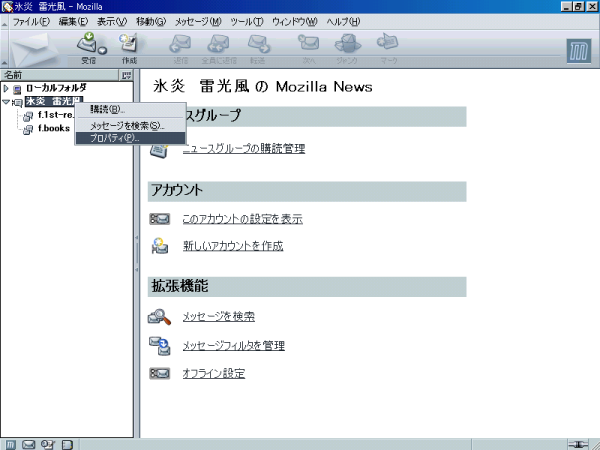600x450 pixels.
Task: Click the folder pane splitter grippy
Action: tap(137, 253)
